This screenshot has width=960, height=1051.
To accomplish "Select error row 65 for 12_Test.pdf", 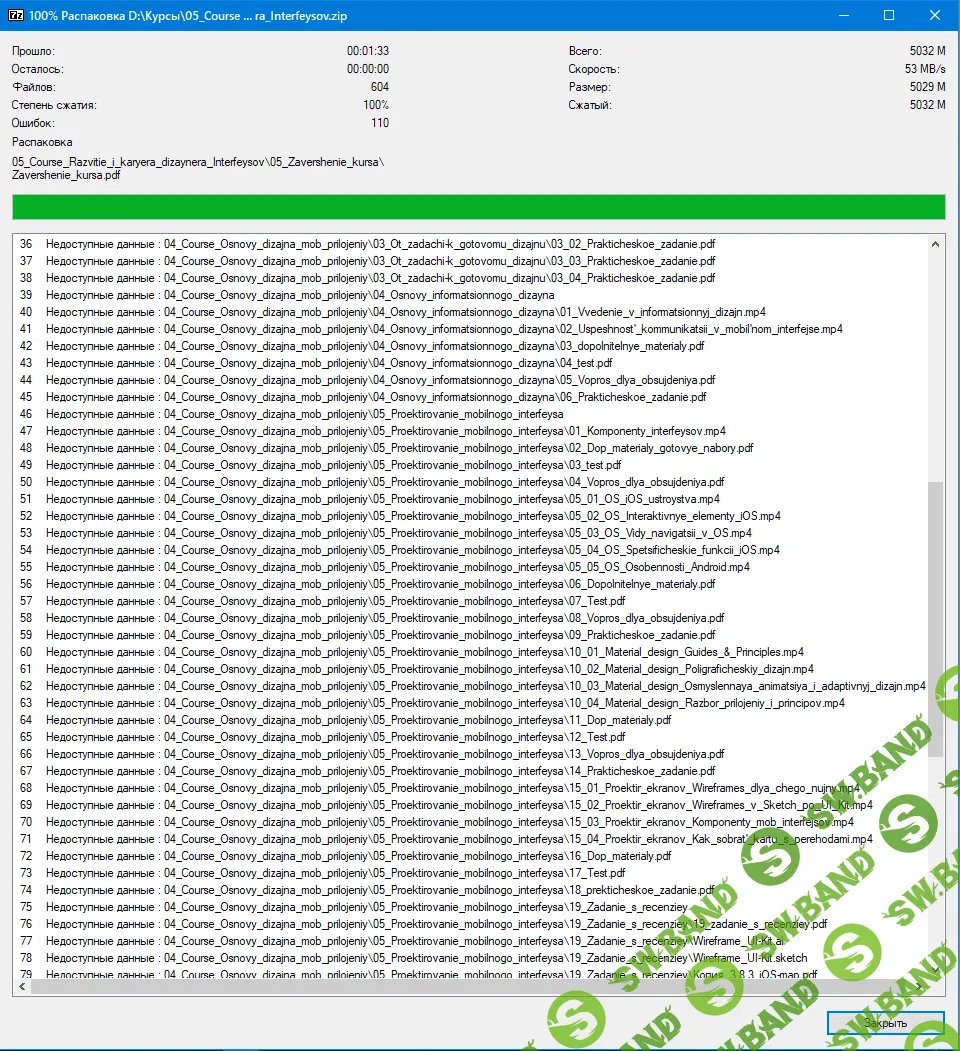I will (380, 737).
